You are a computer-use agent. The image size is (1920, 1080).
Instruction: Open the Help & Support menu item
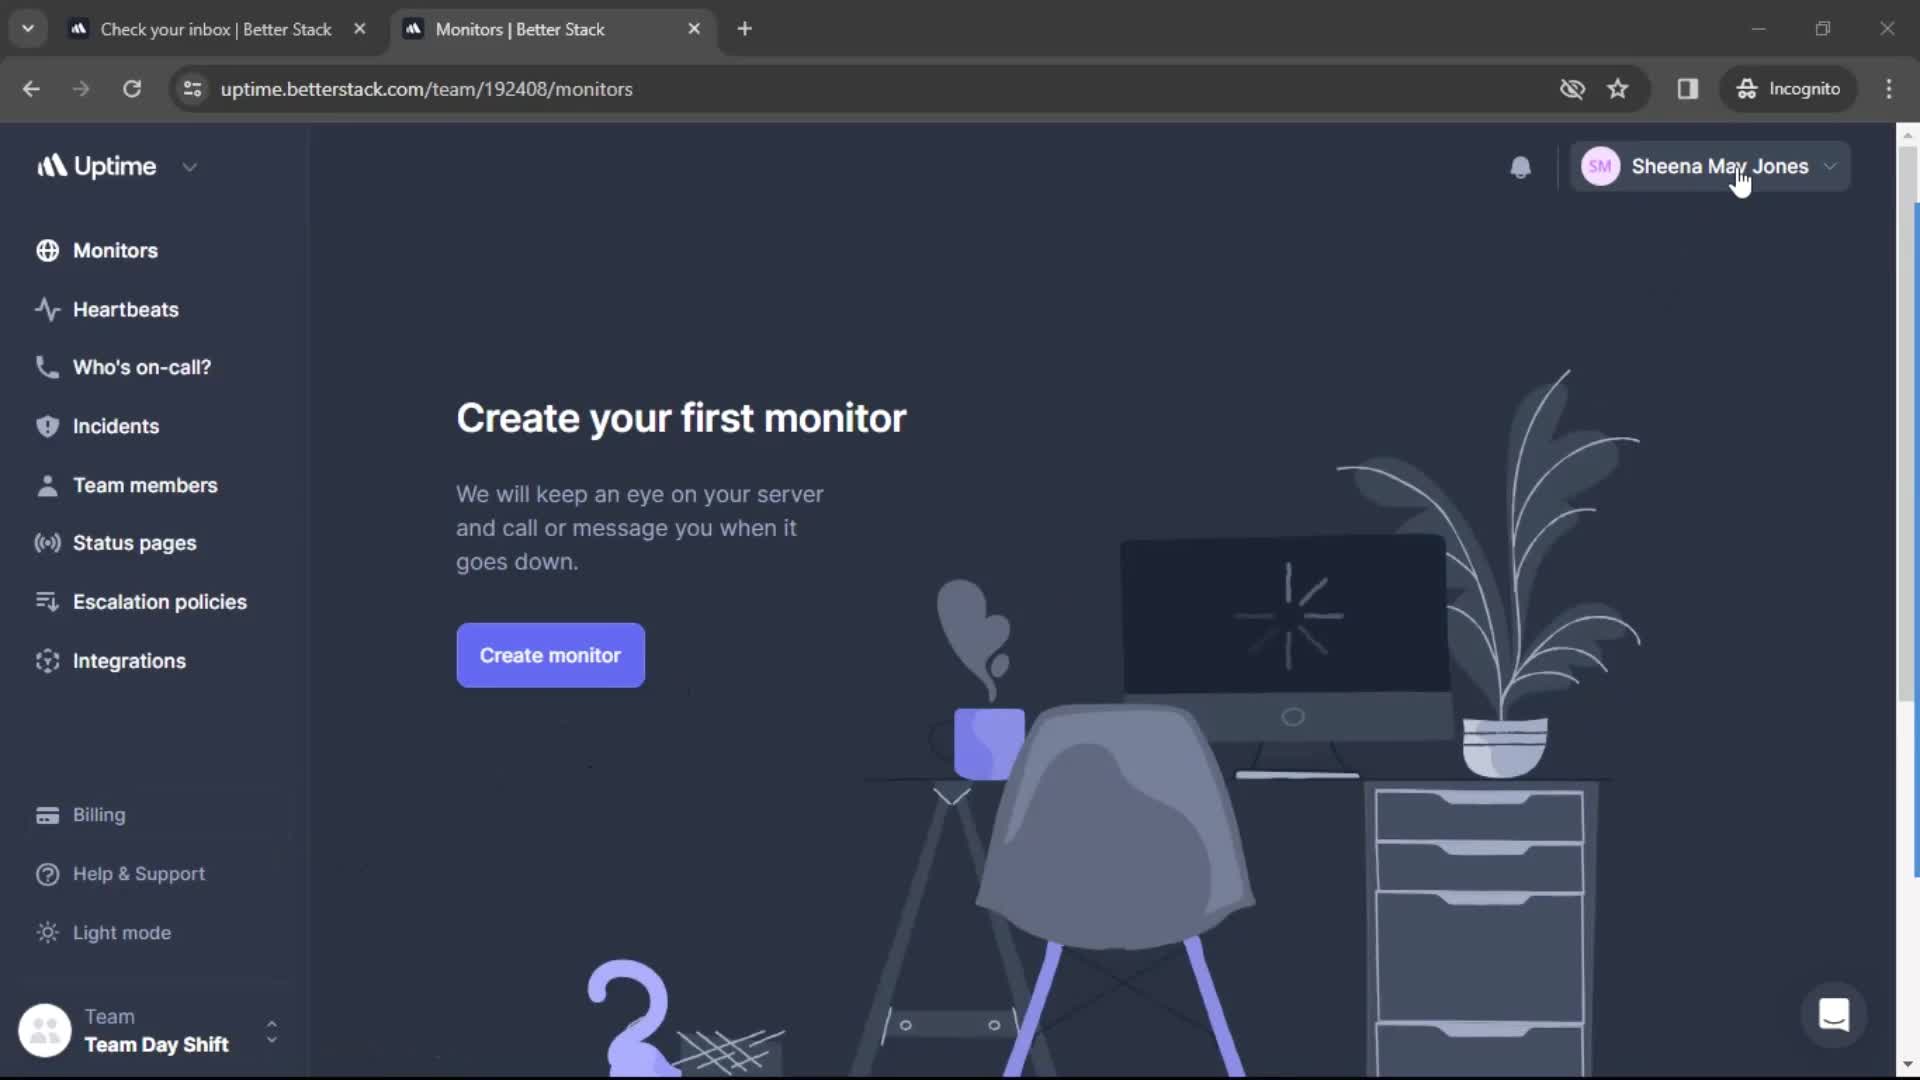coord(138,873)
